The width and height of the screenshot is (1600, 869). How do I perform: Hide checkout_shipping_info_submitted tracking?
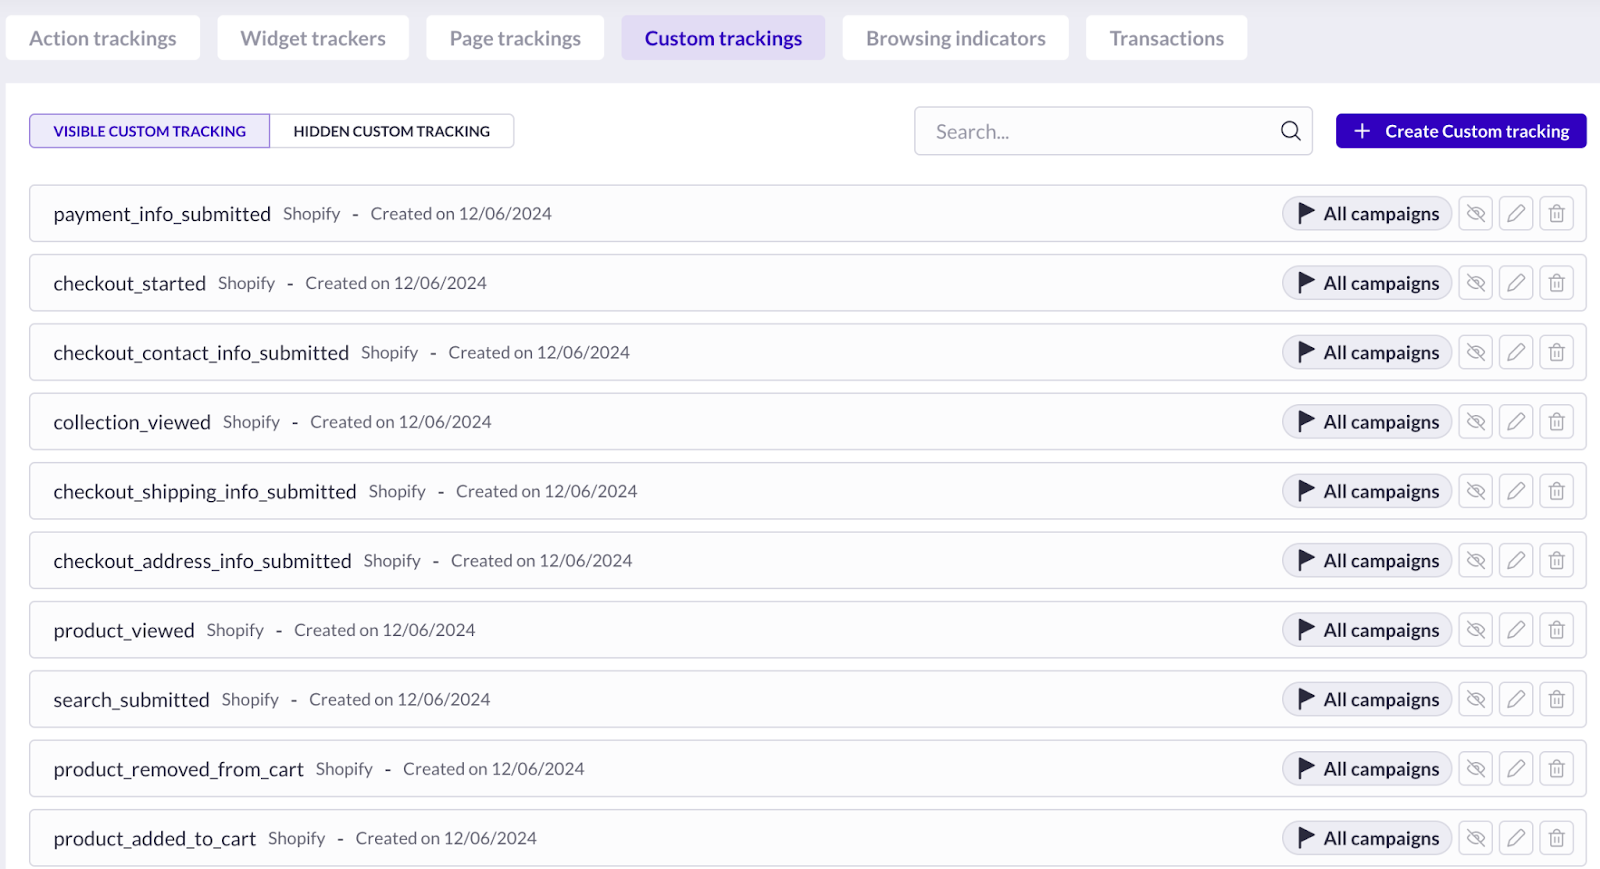tap(1476, 491)
